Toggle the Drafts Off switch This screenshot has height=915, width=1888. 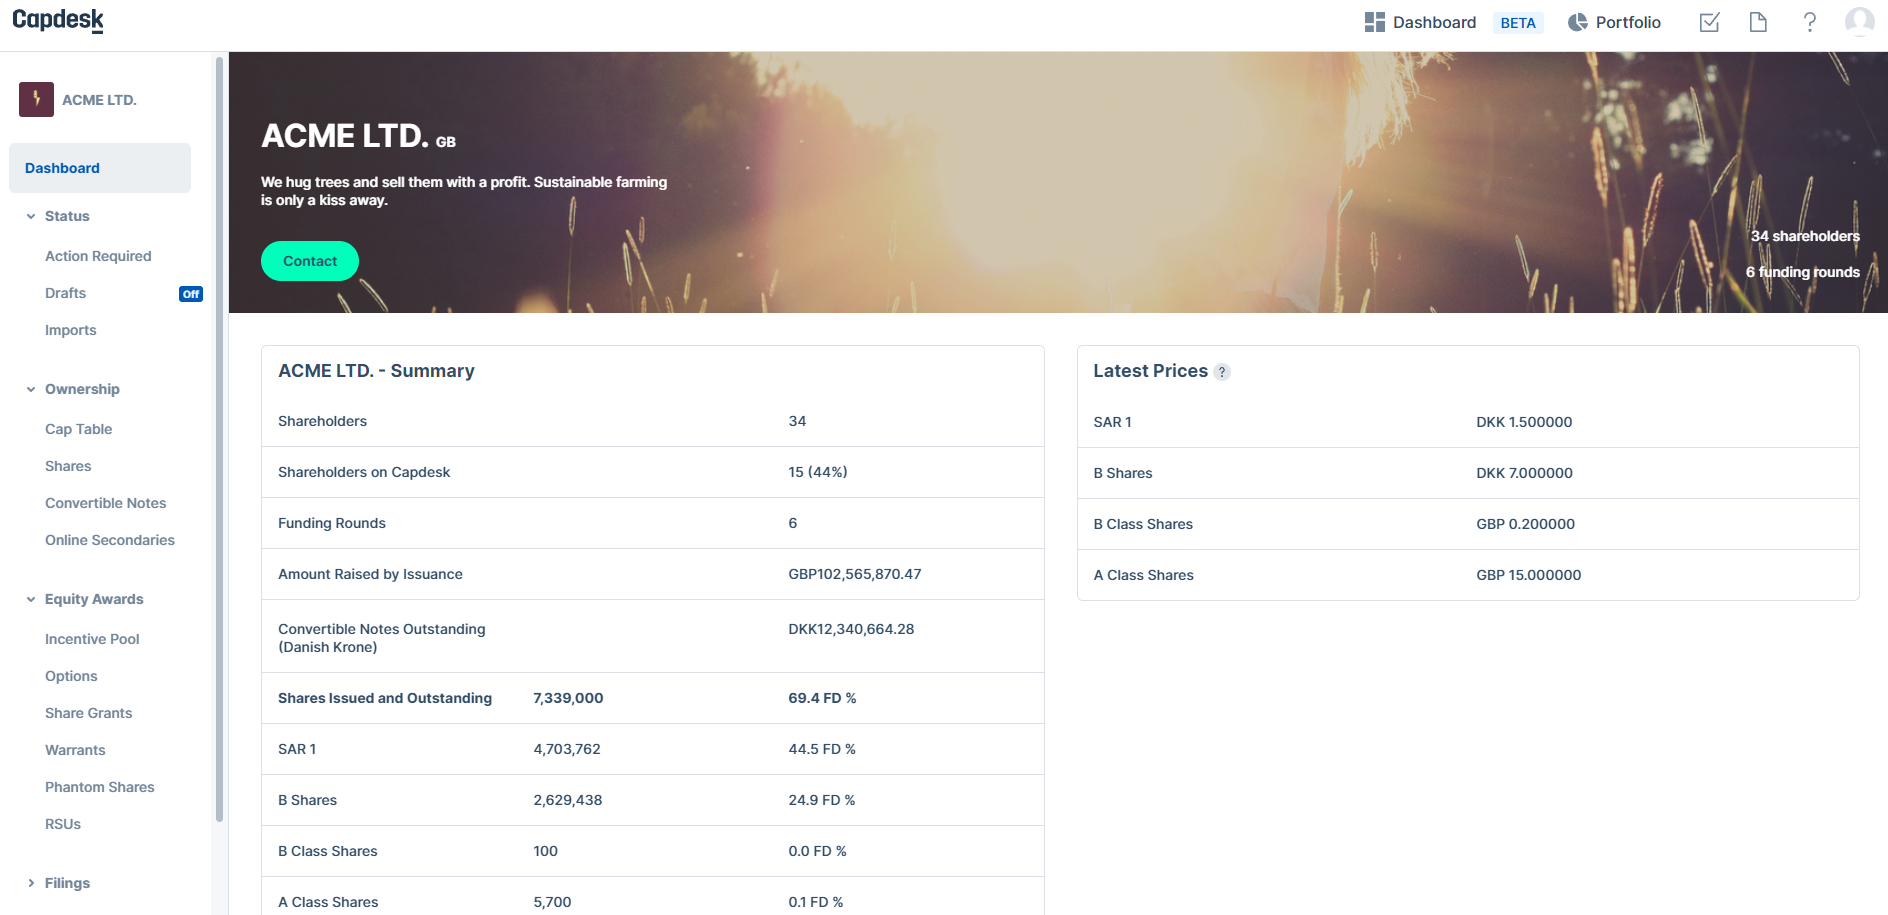coord(191,293)
